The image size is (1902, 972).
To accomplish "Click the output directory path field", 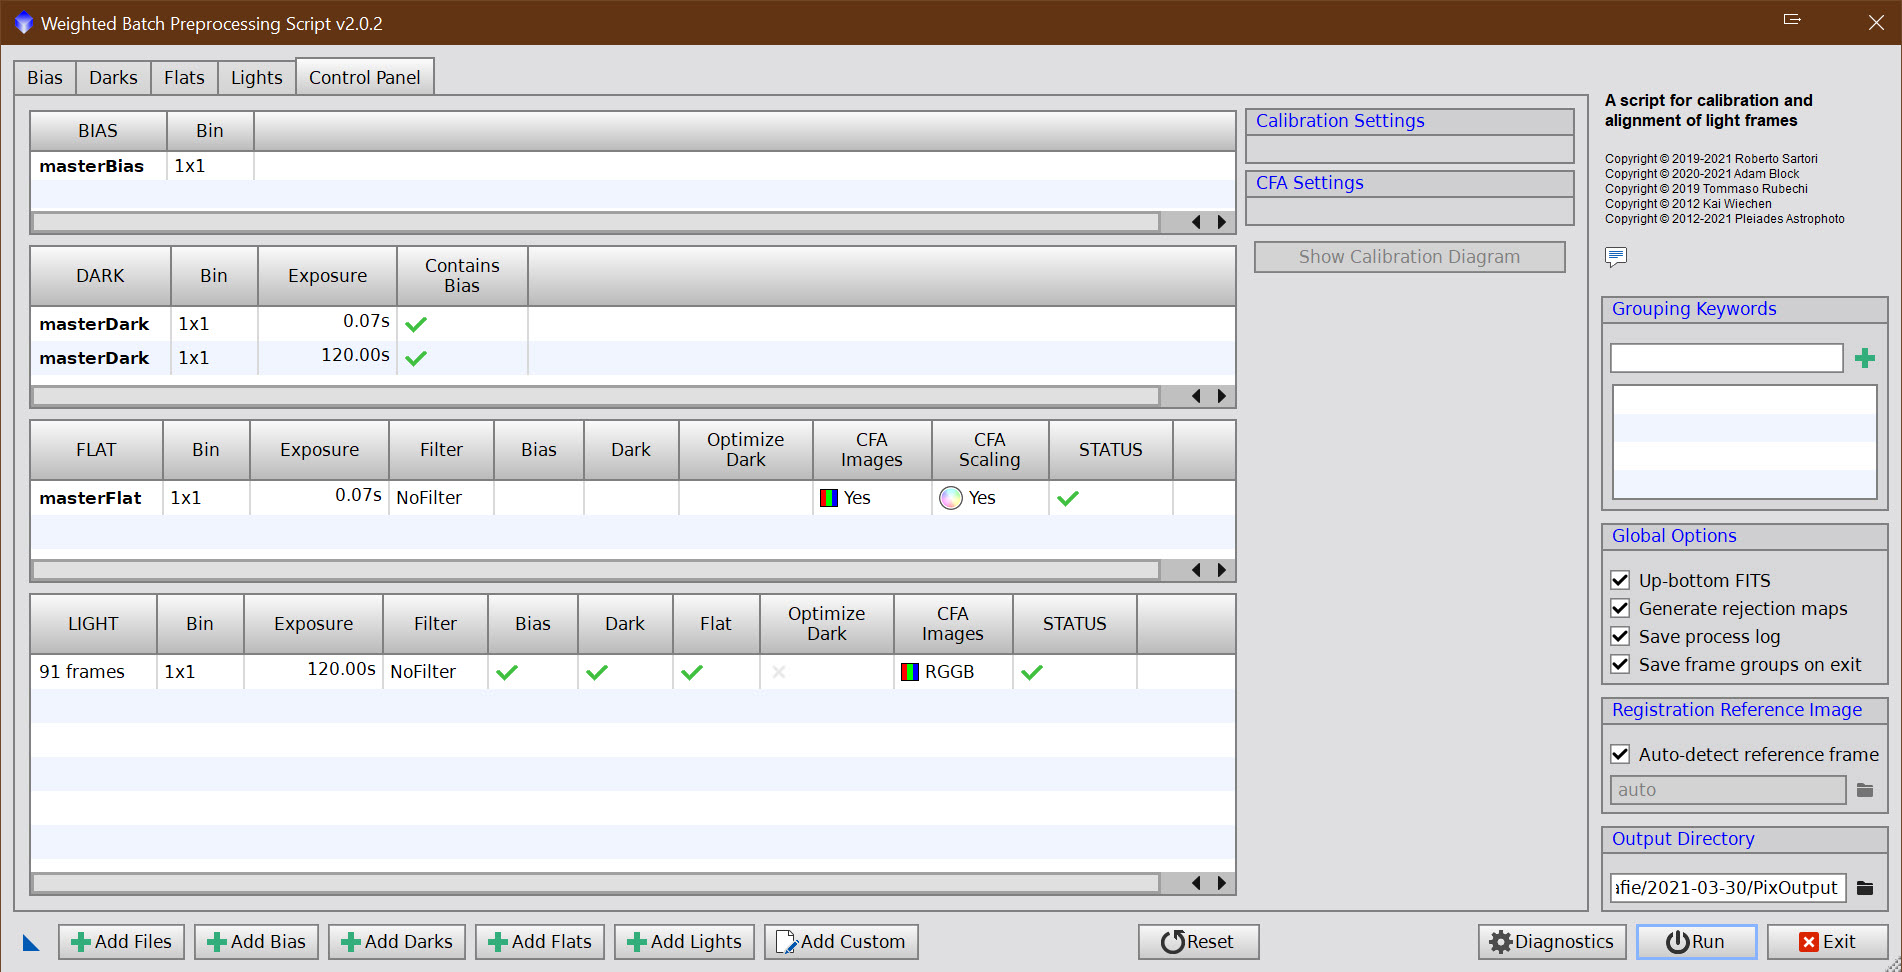I will tap(1728, 888).
